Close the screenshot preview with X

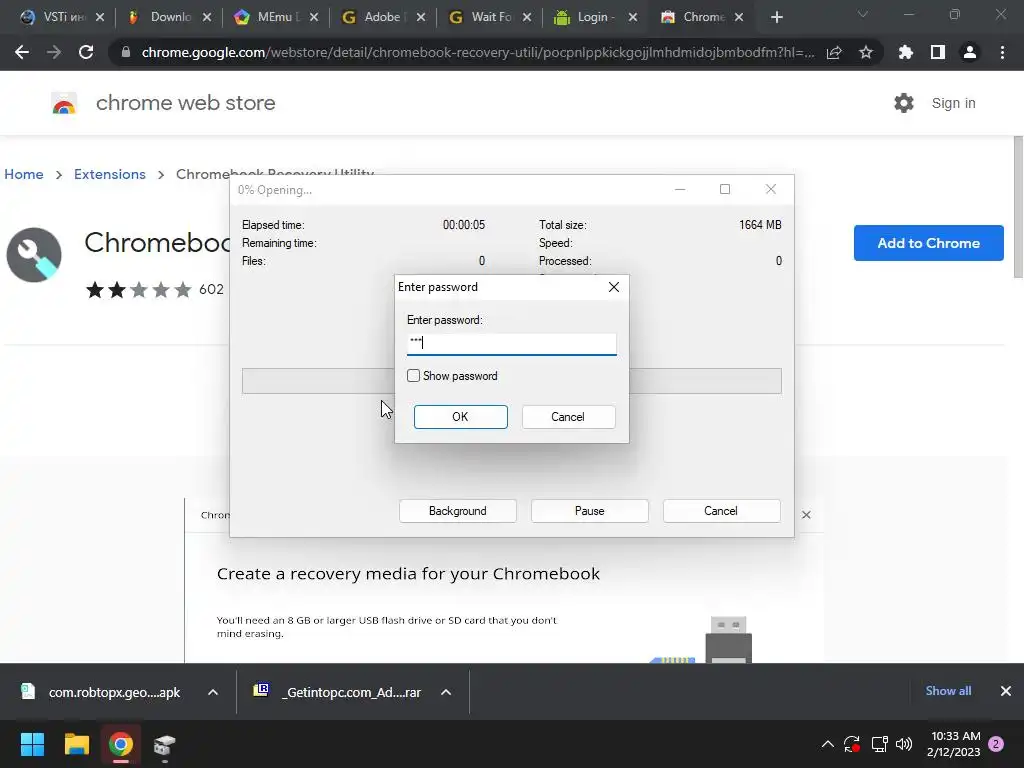[807, 515]
